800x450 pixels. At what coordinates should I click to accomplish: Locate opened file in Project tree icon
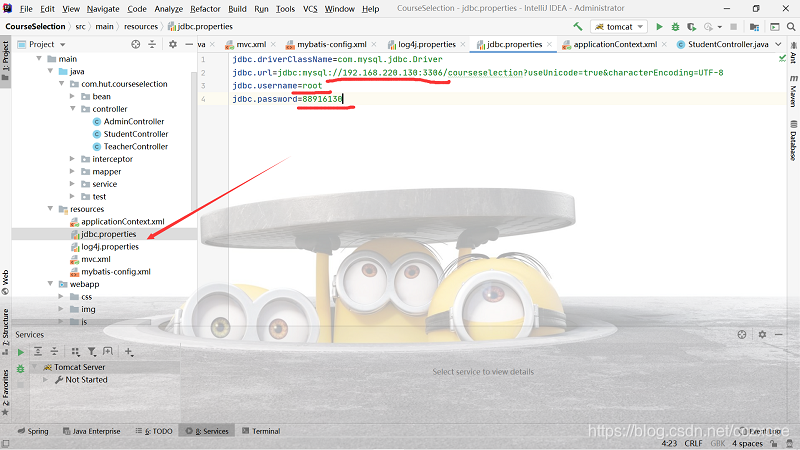click(135, 44)
